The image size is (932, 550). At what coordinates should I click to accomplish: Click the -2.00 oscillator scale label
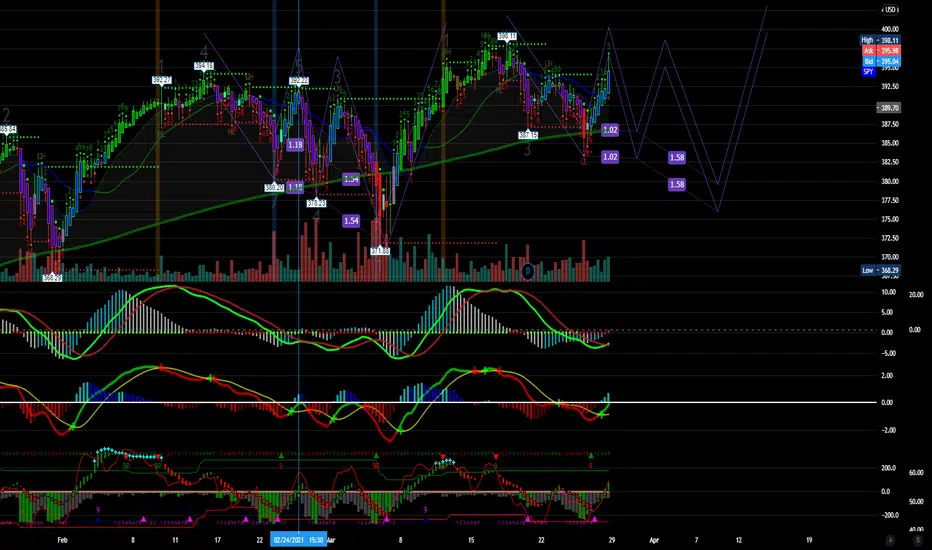(887, 430)
